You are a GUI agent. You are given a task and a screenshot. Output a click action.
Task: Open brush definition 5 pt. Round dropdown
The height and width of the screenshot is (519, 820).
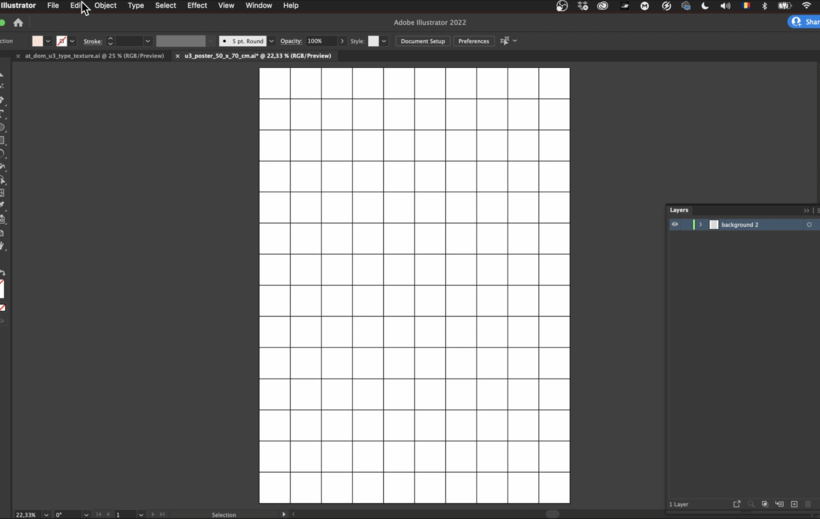click(x=271, y=41)
